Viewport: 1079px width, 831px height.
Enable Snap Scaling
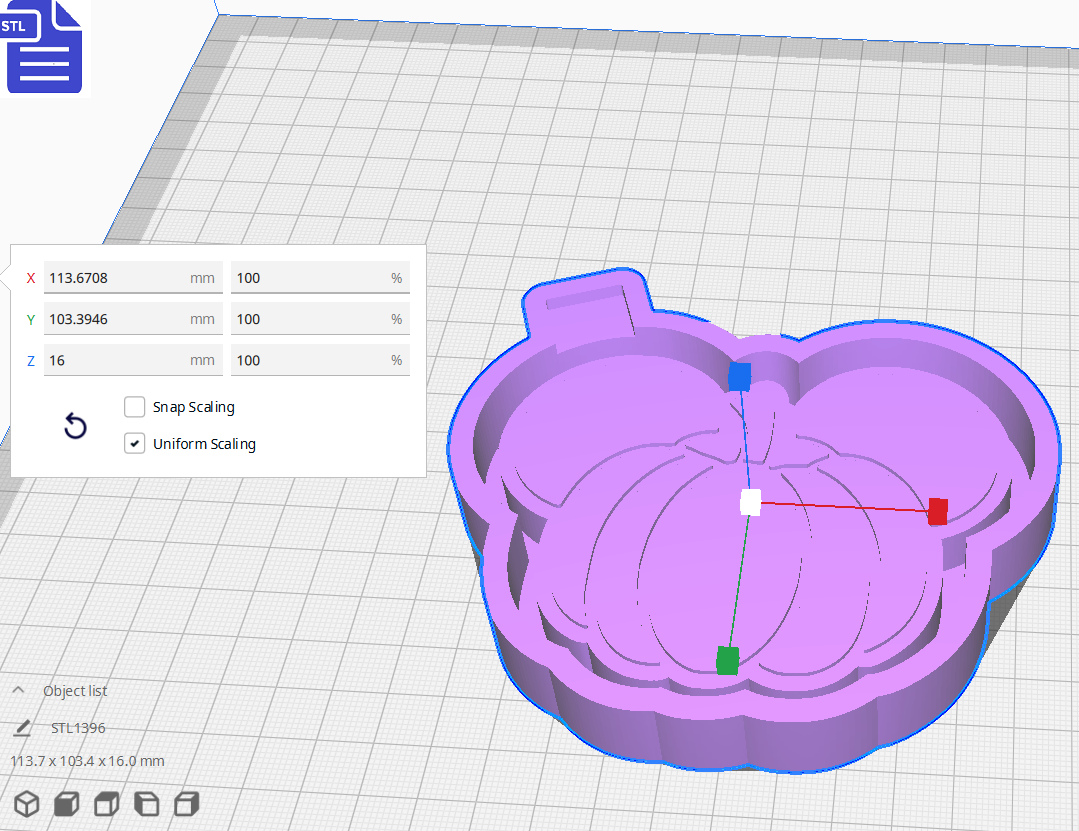click(x=134, y=406)
